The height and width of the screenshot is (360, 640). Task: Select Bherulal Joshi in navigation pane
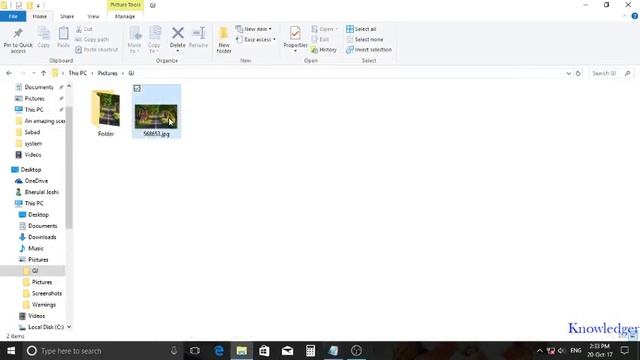pos(41,192)
